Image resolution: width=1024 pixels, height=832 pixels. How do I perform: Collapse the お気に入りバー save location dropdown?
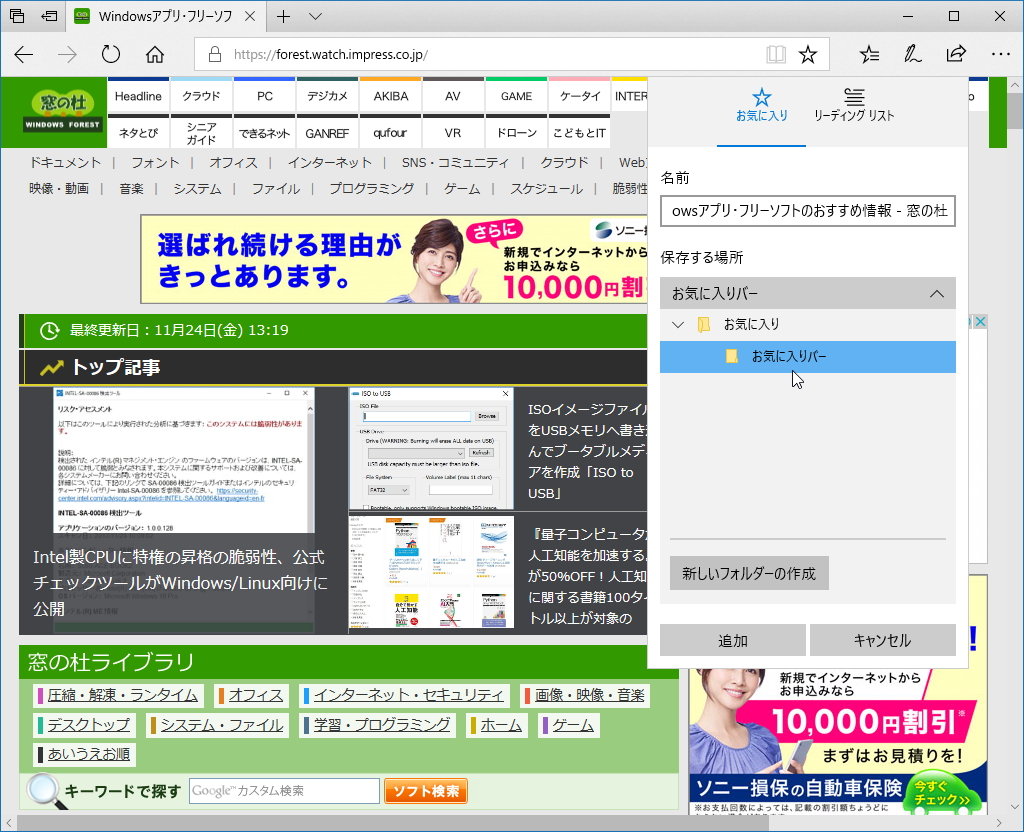click(x=937, y=293)
